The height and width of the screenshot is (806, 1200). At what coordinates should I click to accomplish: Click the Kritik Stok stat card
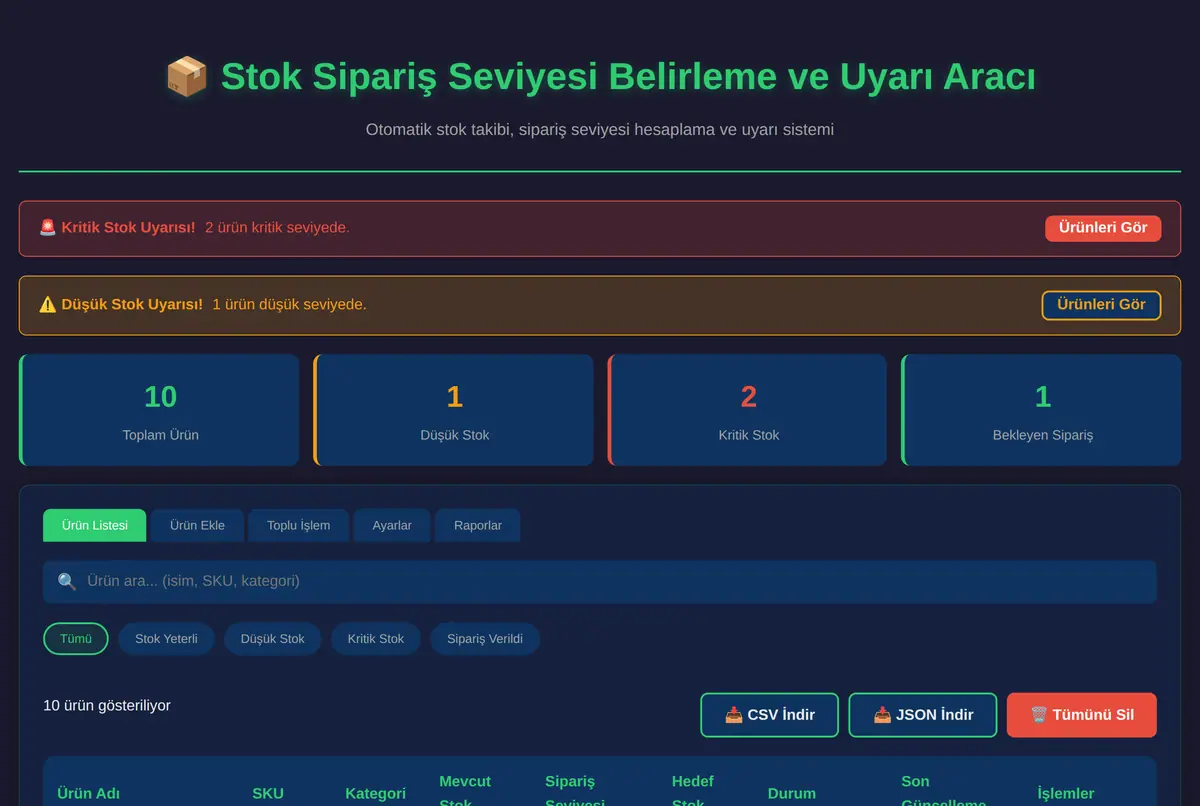[747, 410]
